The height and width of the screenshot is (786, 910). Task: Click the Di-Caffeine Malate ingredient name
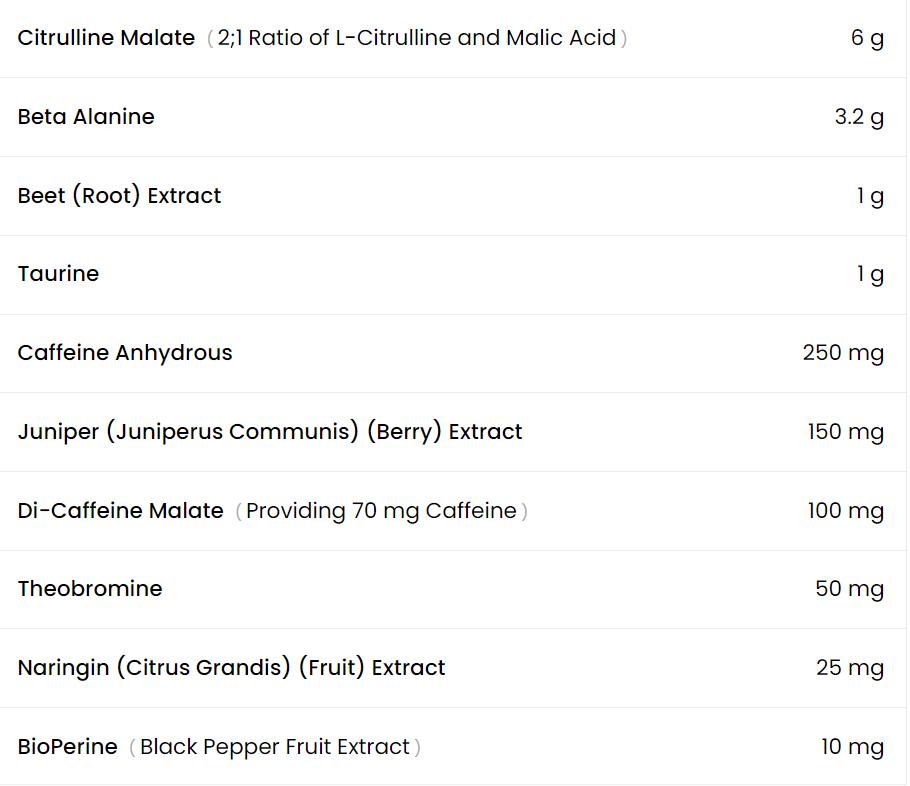pyautogui.click(x=120, y=511)
